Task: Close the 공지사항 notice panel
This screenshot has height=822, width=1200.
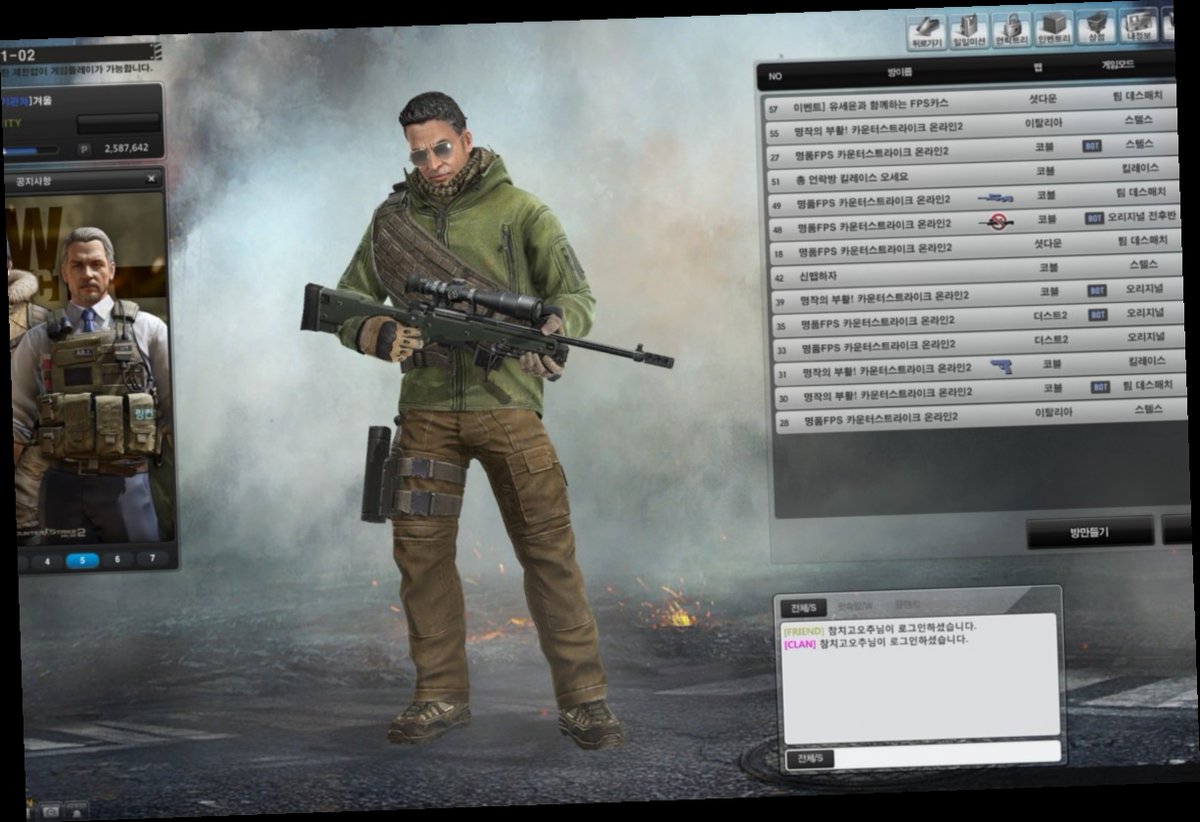Action: click(151, 179)
